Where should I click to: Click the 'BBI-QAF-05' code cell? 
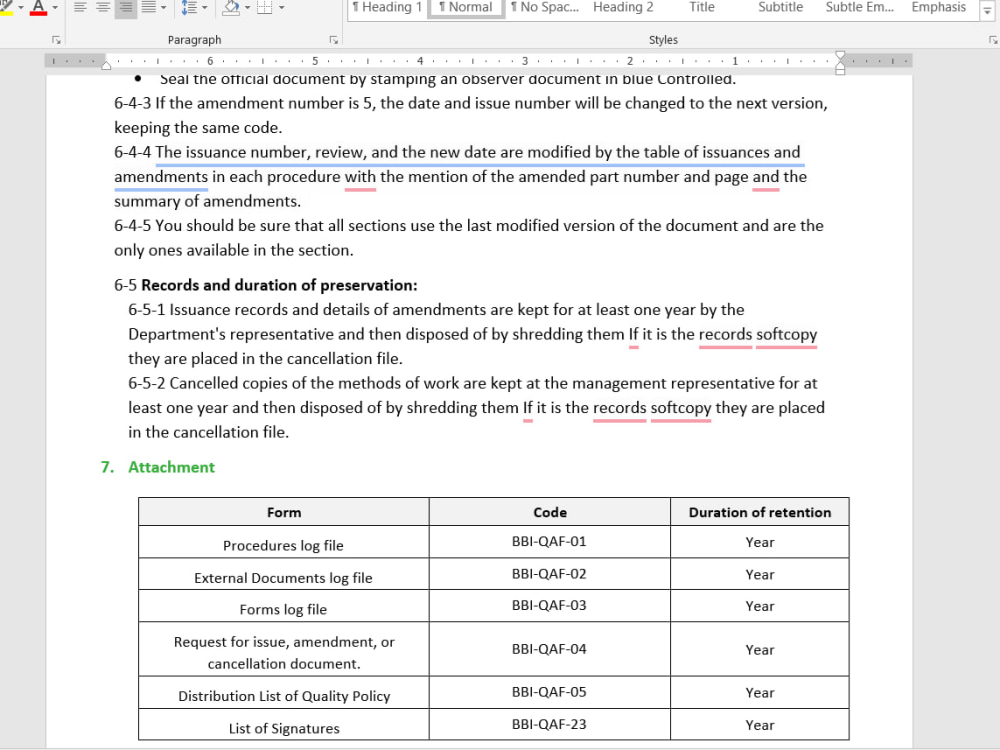pyautogui.click(x=549, y=692)
